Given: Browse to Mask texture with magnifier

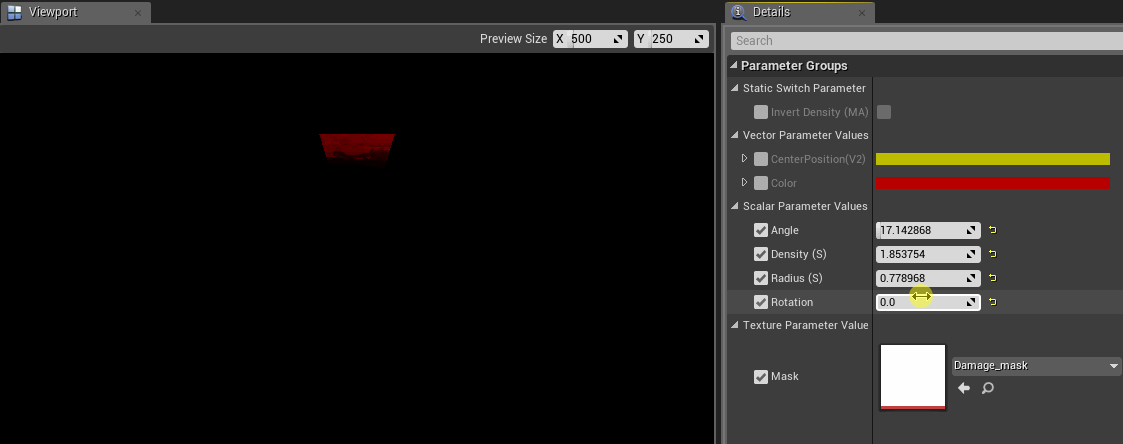Looking at the screenshot, I should tap(988, 388).
